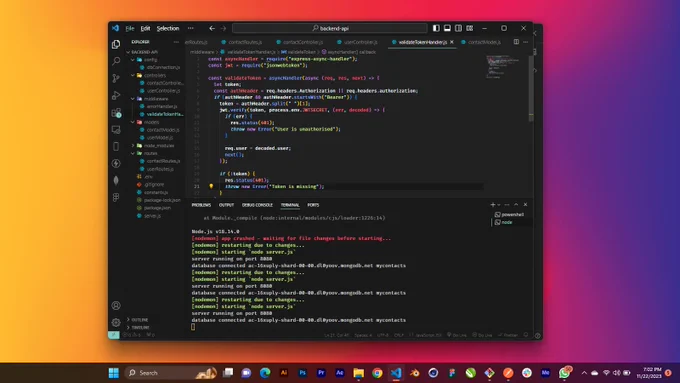
Task: Open package.json in the file tree
Action: coord(157,208)
